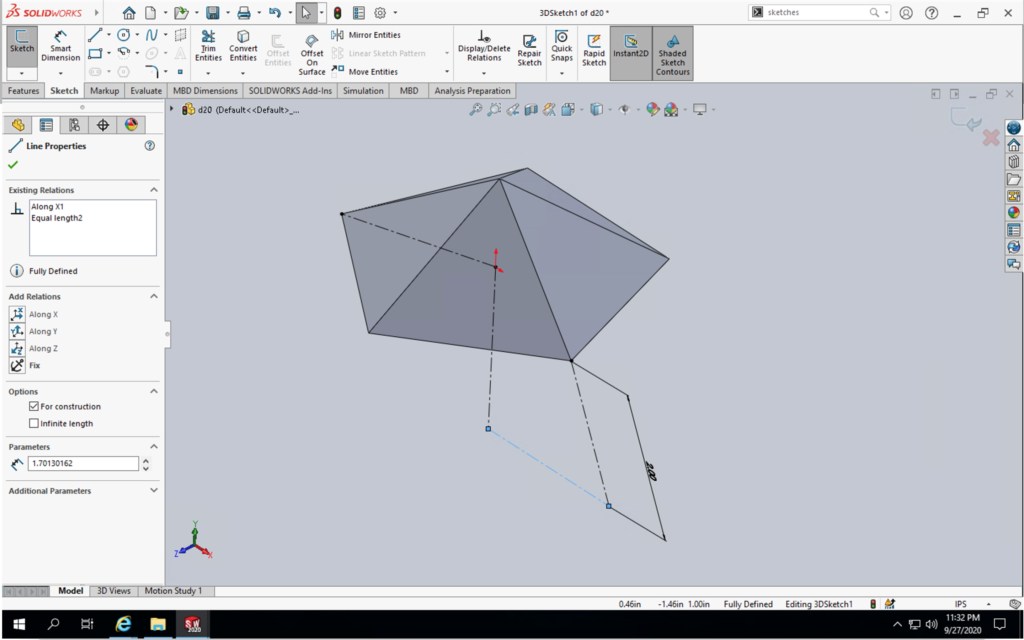Click the green checkmark to accept
This screenshot has height=640, width=1024.
tap(13, 164)
